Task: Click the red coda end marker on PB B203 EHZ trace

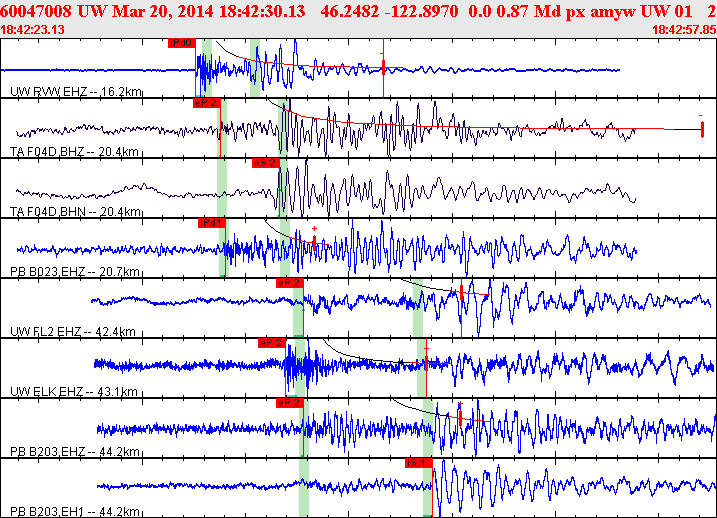Action: [x=460, y=417]
